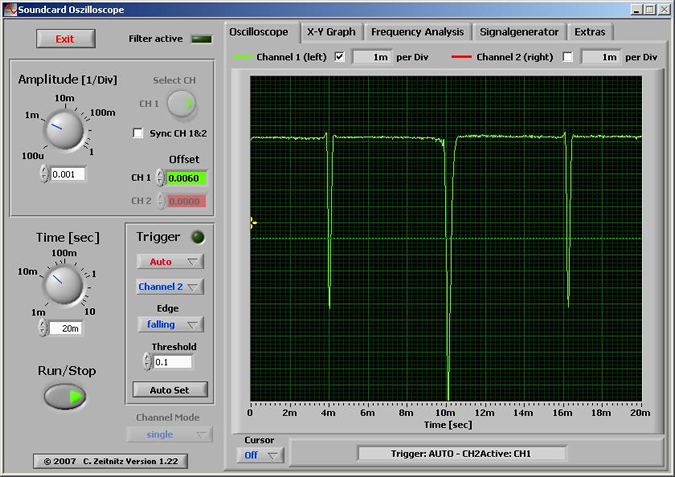The image size is (675, 477).
Task: Click the Time knob dial
Action: coord(63,286)
